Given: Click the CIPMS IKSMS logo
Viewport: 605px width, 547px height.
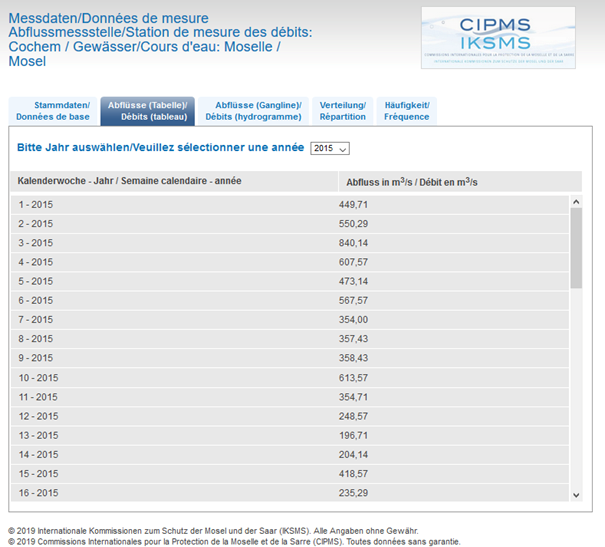Looking at the screenshot, I should point(498,38).
